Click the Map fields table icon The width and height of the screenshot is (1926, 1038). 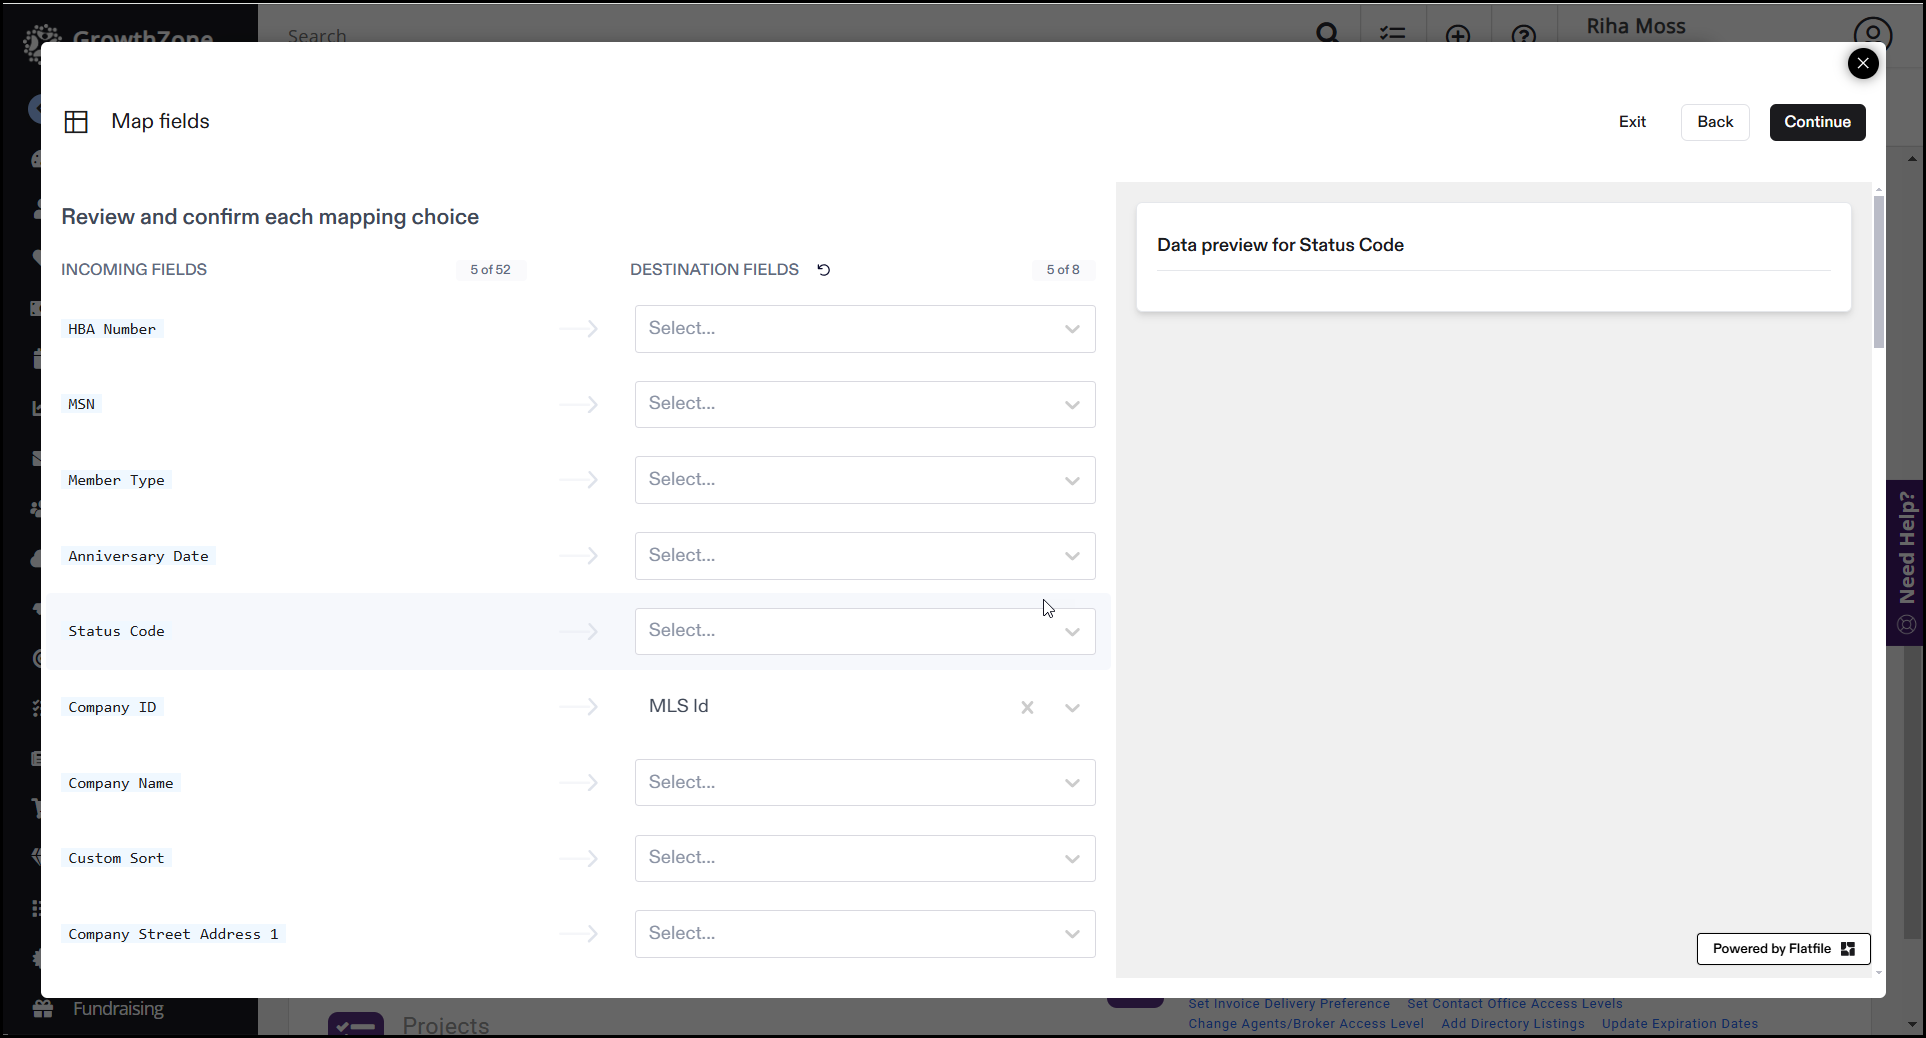[x=76, y=122]
